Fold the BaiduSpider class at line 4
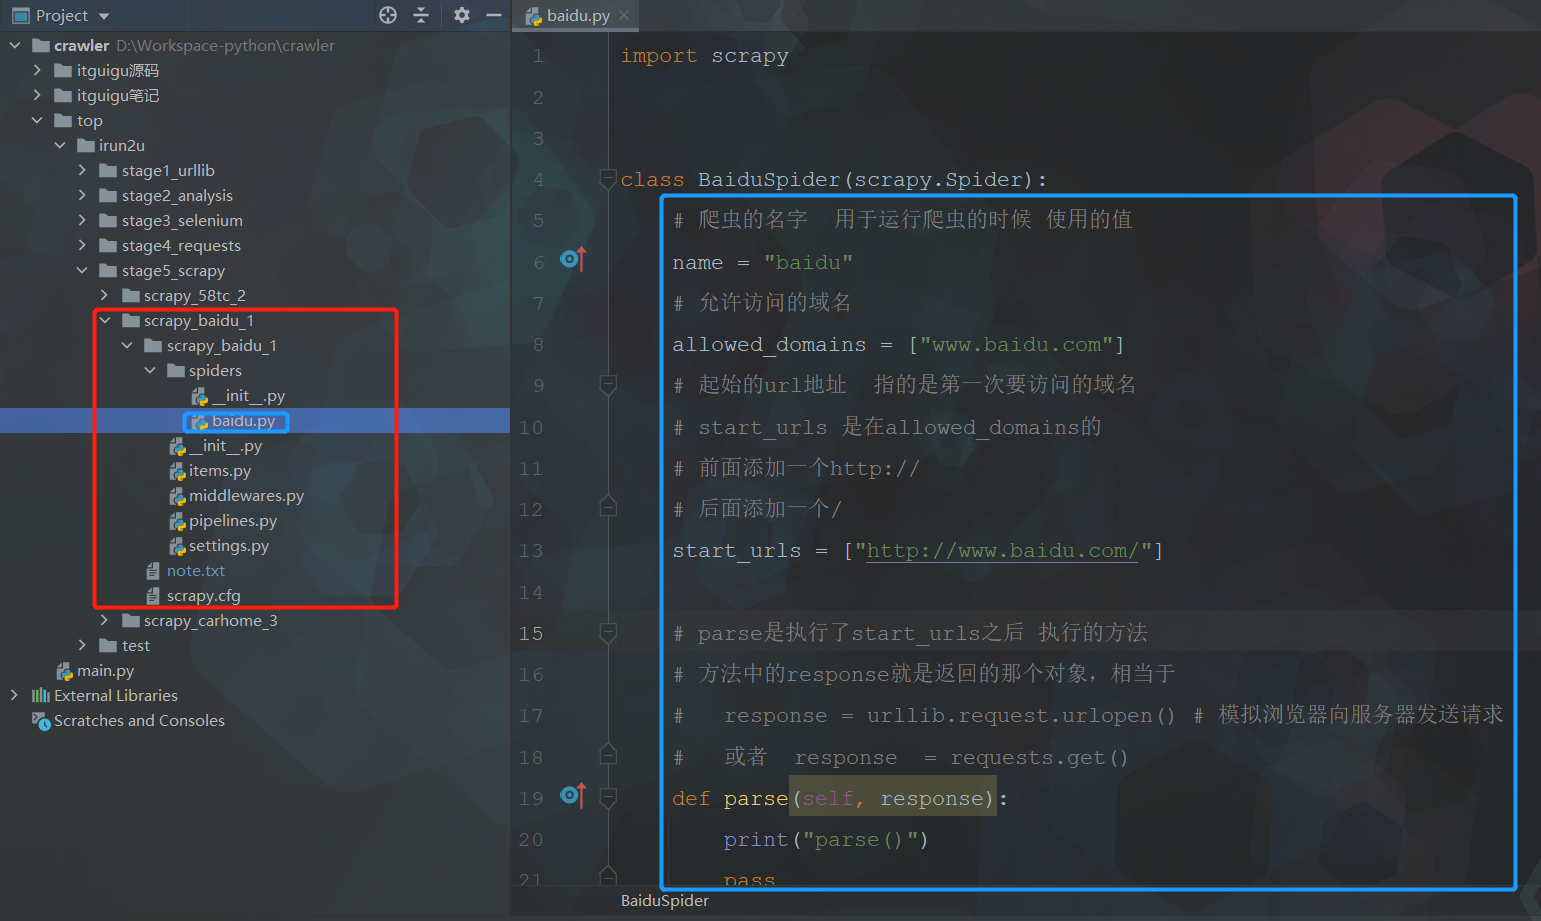The width and height of the screenshot is (1541, 921). point(608,179)
